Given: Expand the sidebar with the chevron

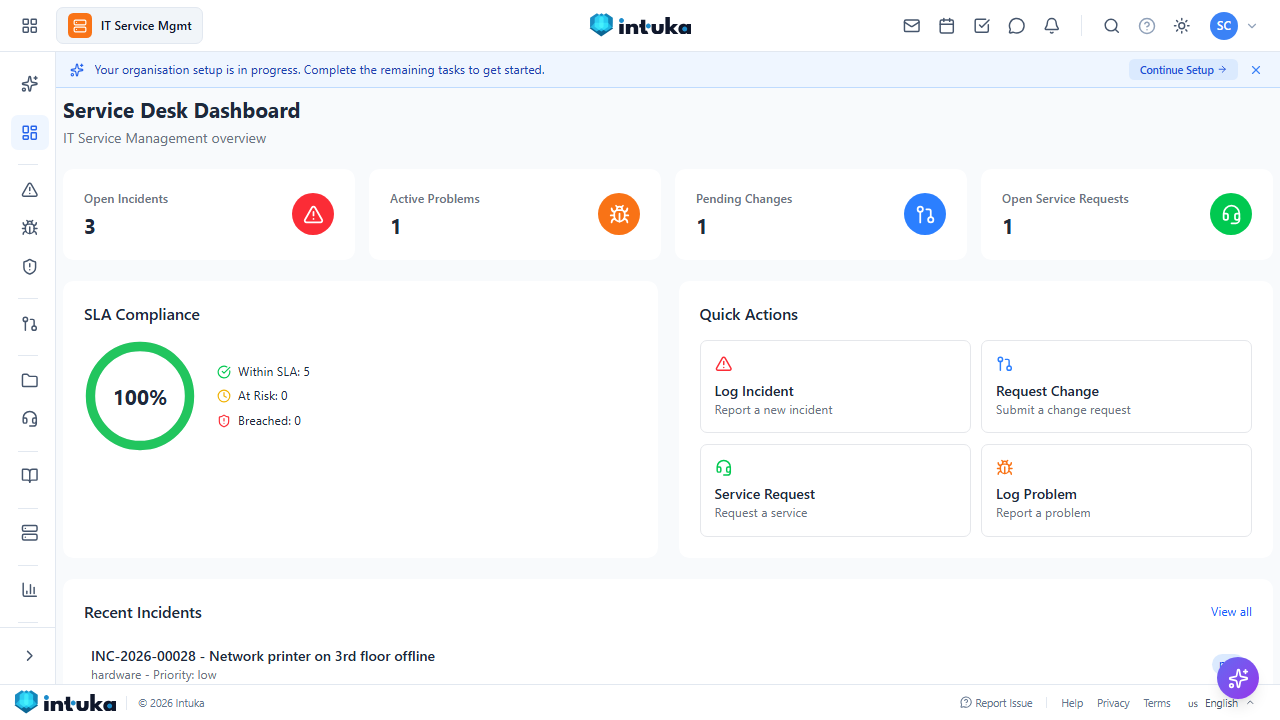Looking at the screenshot, I should (30, 656).
